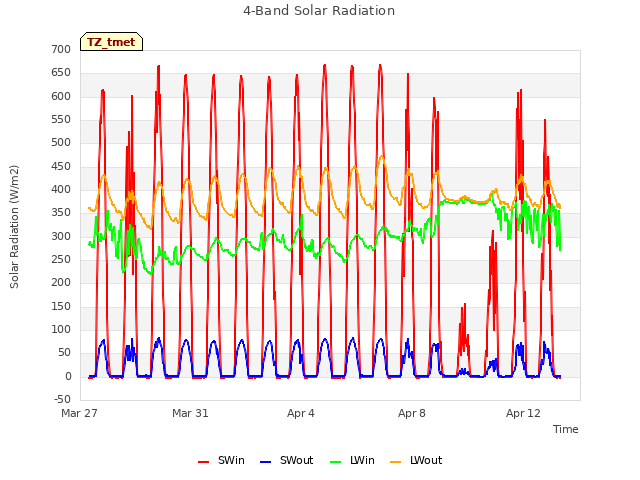Viewport: 640px width, 480px height.
Task: Click the 650 y-axis tick label
Action: 61,73
